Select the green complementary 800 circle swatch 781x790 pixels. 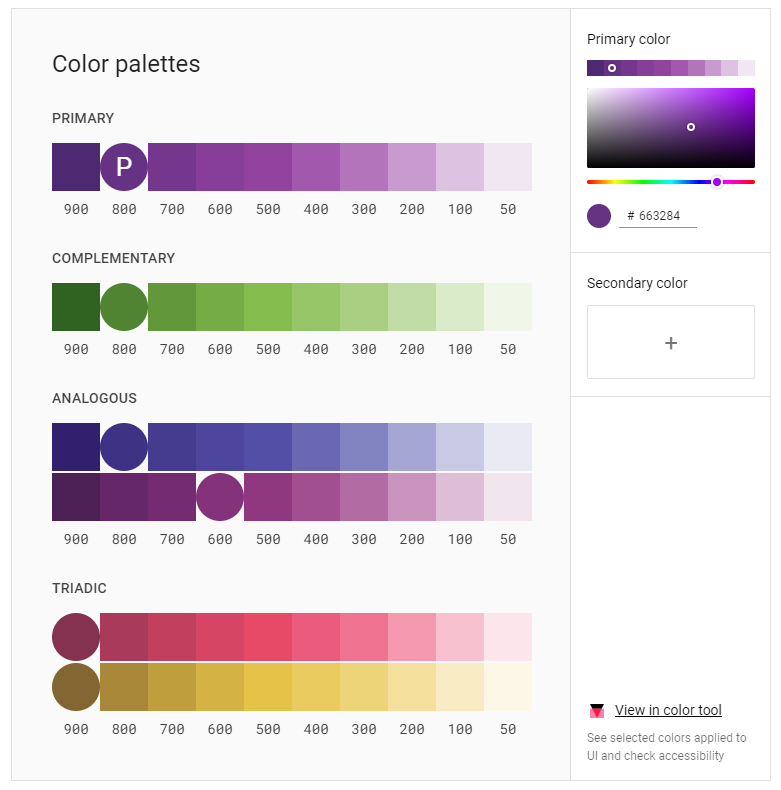point(124,307)
